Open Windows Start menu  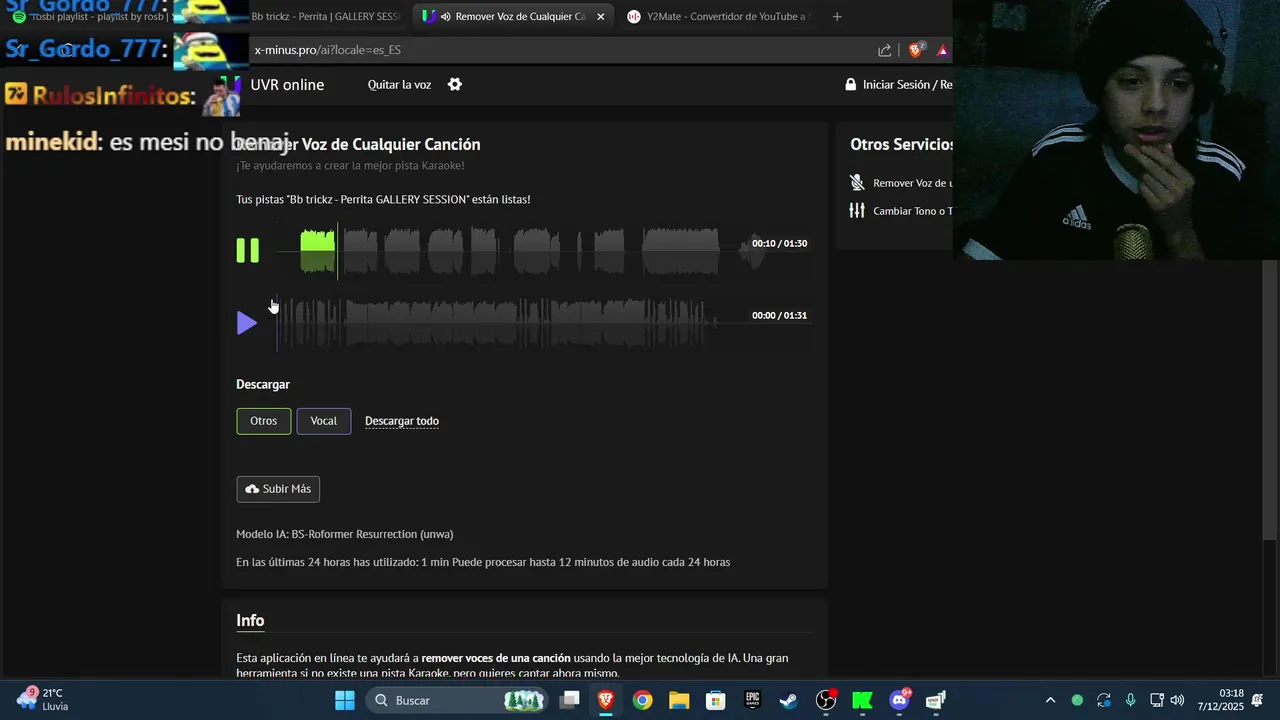tap(344, 700)
